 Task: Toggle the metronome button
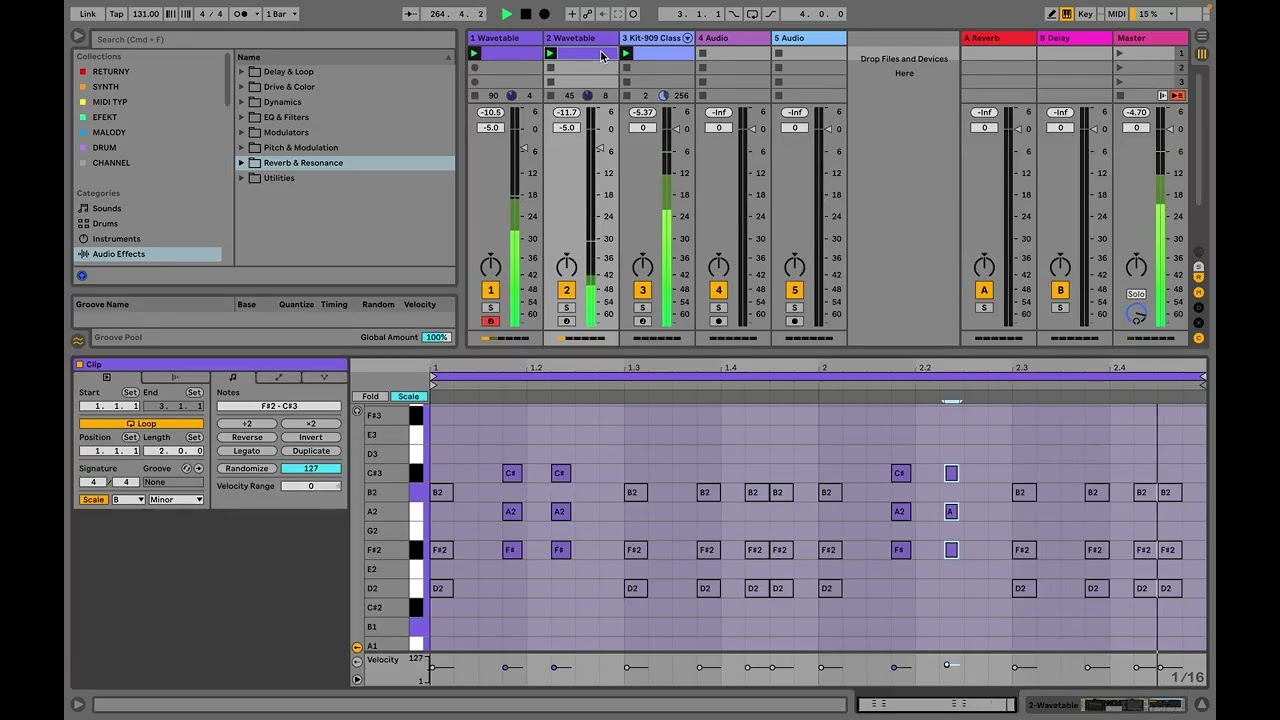click(x=243, y=14)
